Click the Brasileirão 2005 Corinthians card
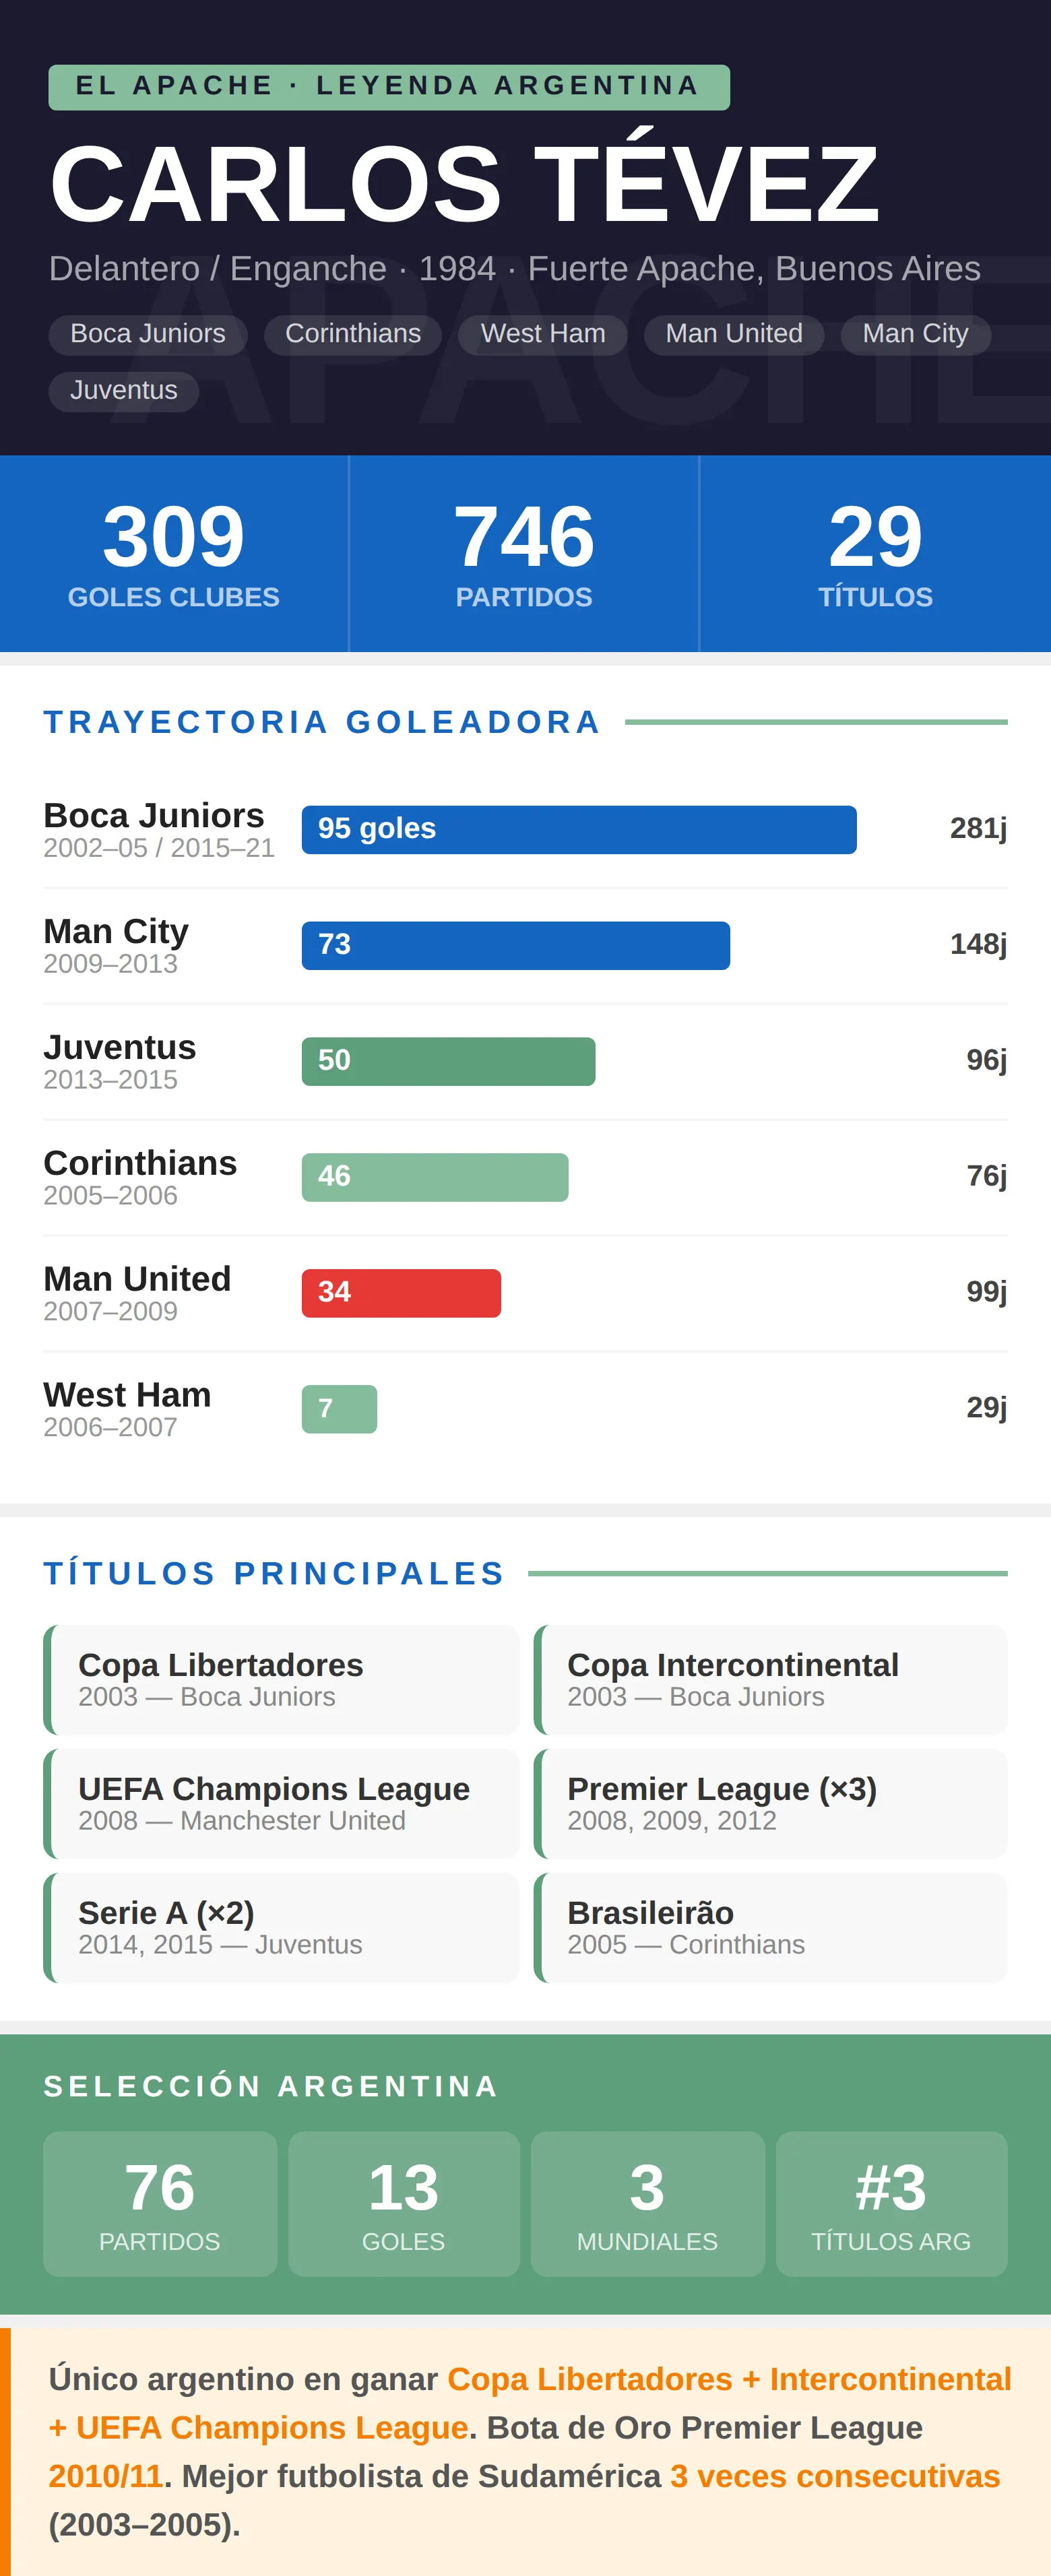Viewport: 1051px width, 2576px height. point(771,1928)
